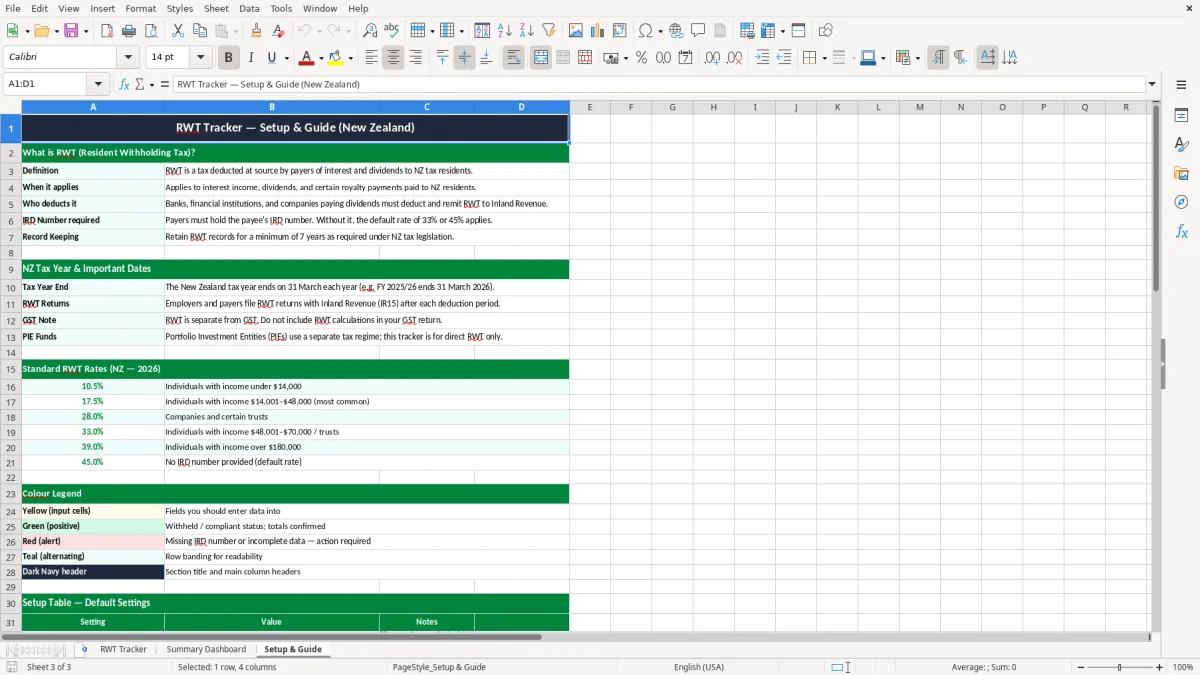
Task: Click the Insert Comment icon
Action: pos(698,31)
